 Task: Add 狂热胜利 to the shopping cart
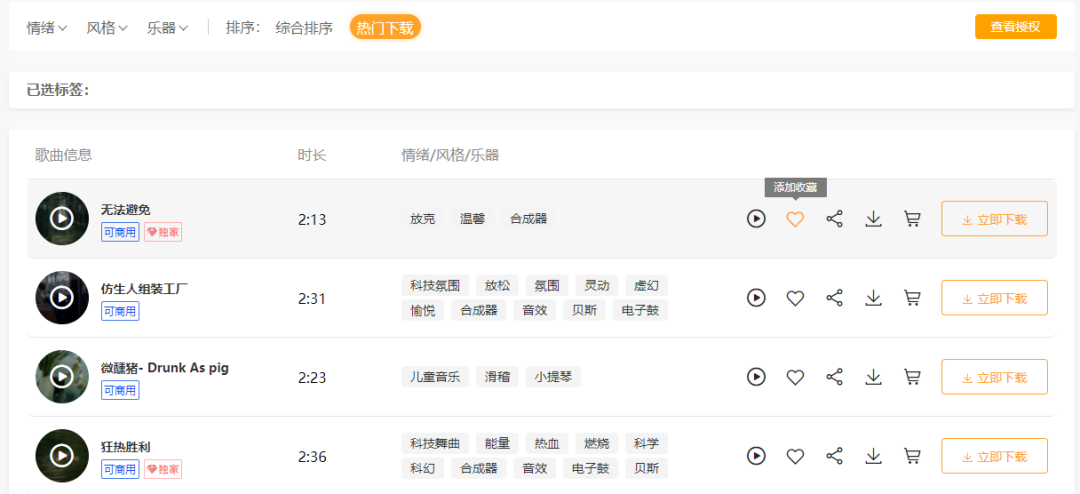[x=912, y=456]
